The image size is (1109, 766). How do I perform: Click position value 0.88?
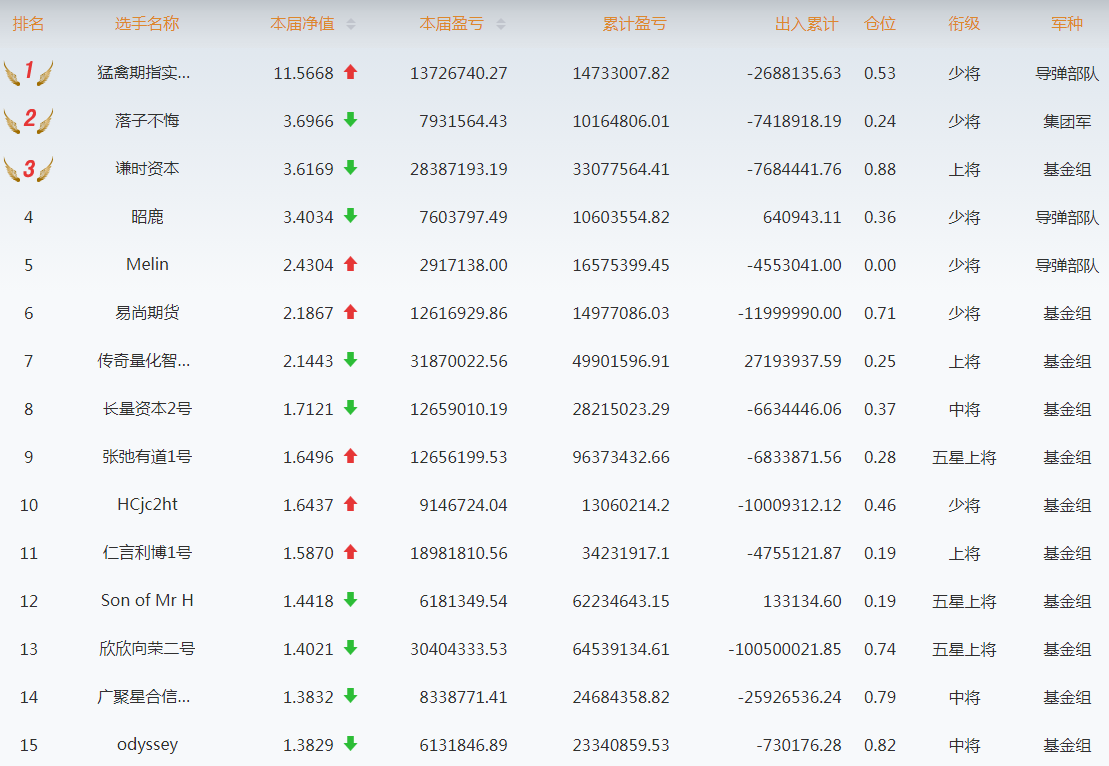[x=880, y=170]
